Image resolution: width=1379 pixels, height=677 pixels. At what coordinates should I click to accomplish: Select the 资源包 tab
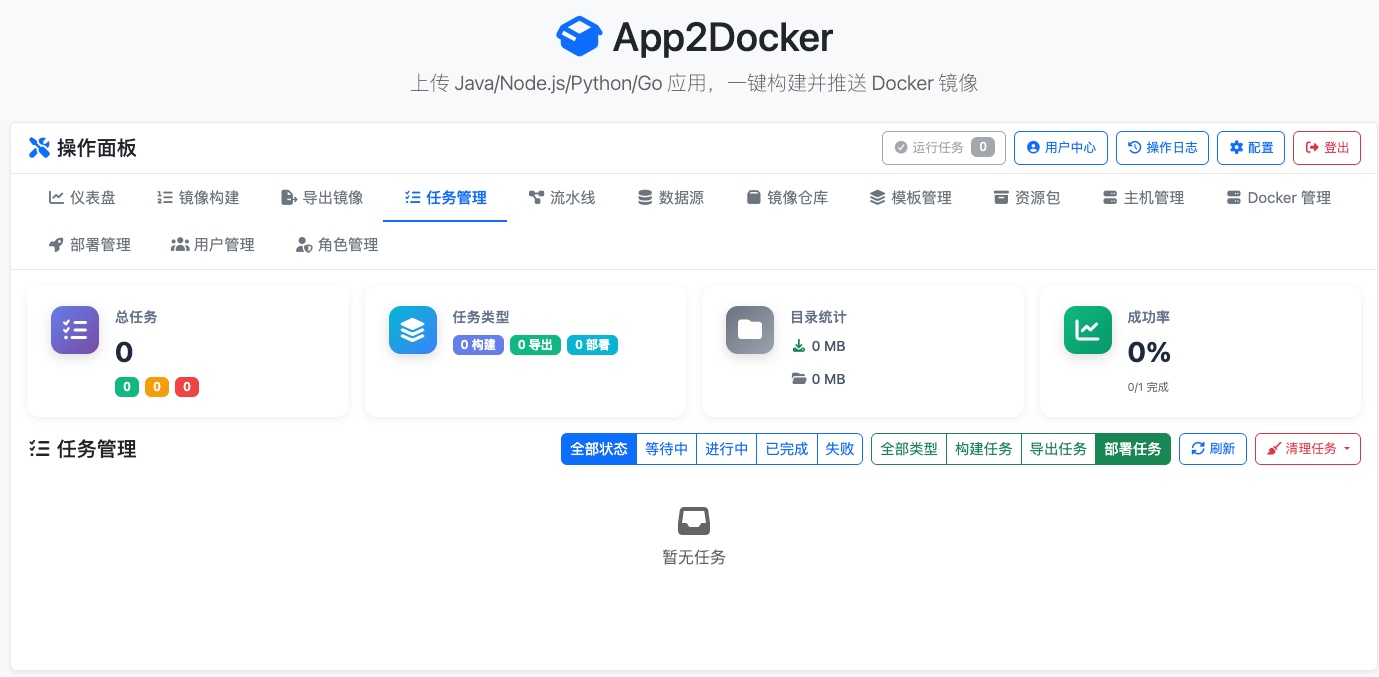click(x=1027, y=198)
